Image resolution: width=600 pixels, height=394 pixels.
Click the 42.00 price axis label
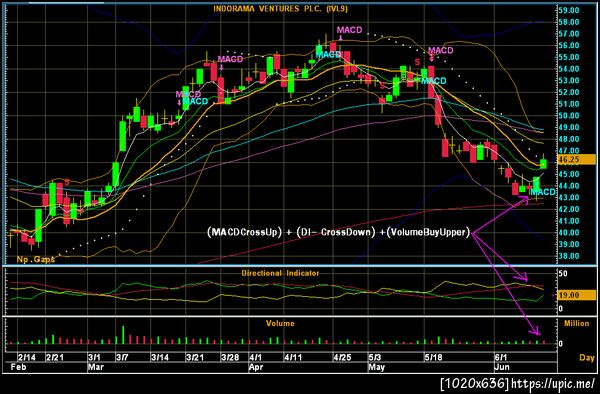(569, 209)
